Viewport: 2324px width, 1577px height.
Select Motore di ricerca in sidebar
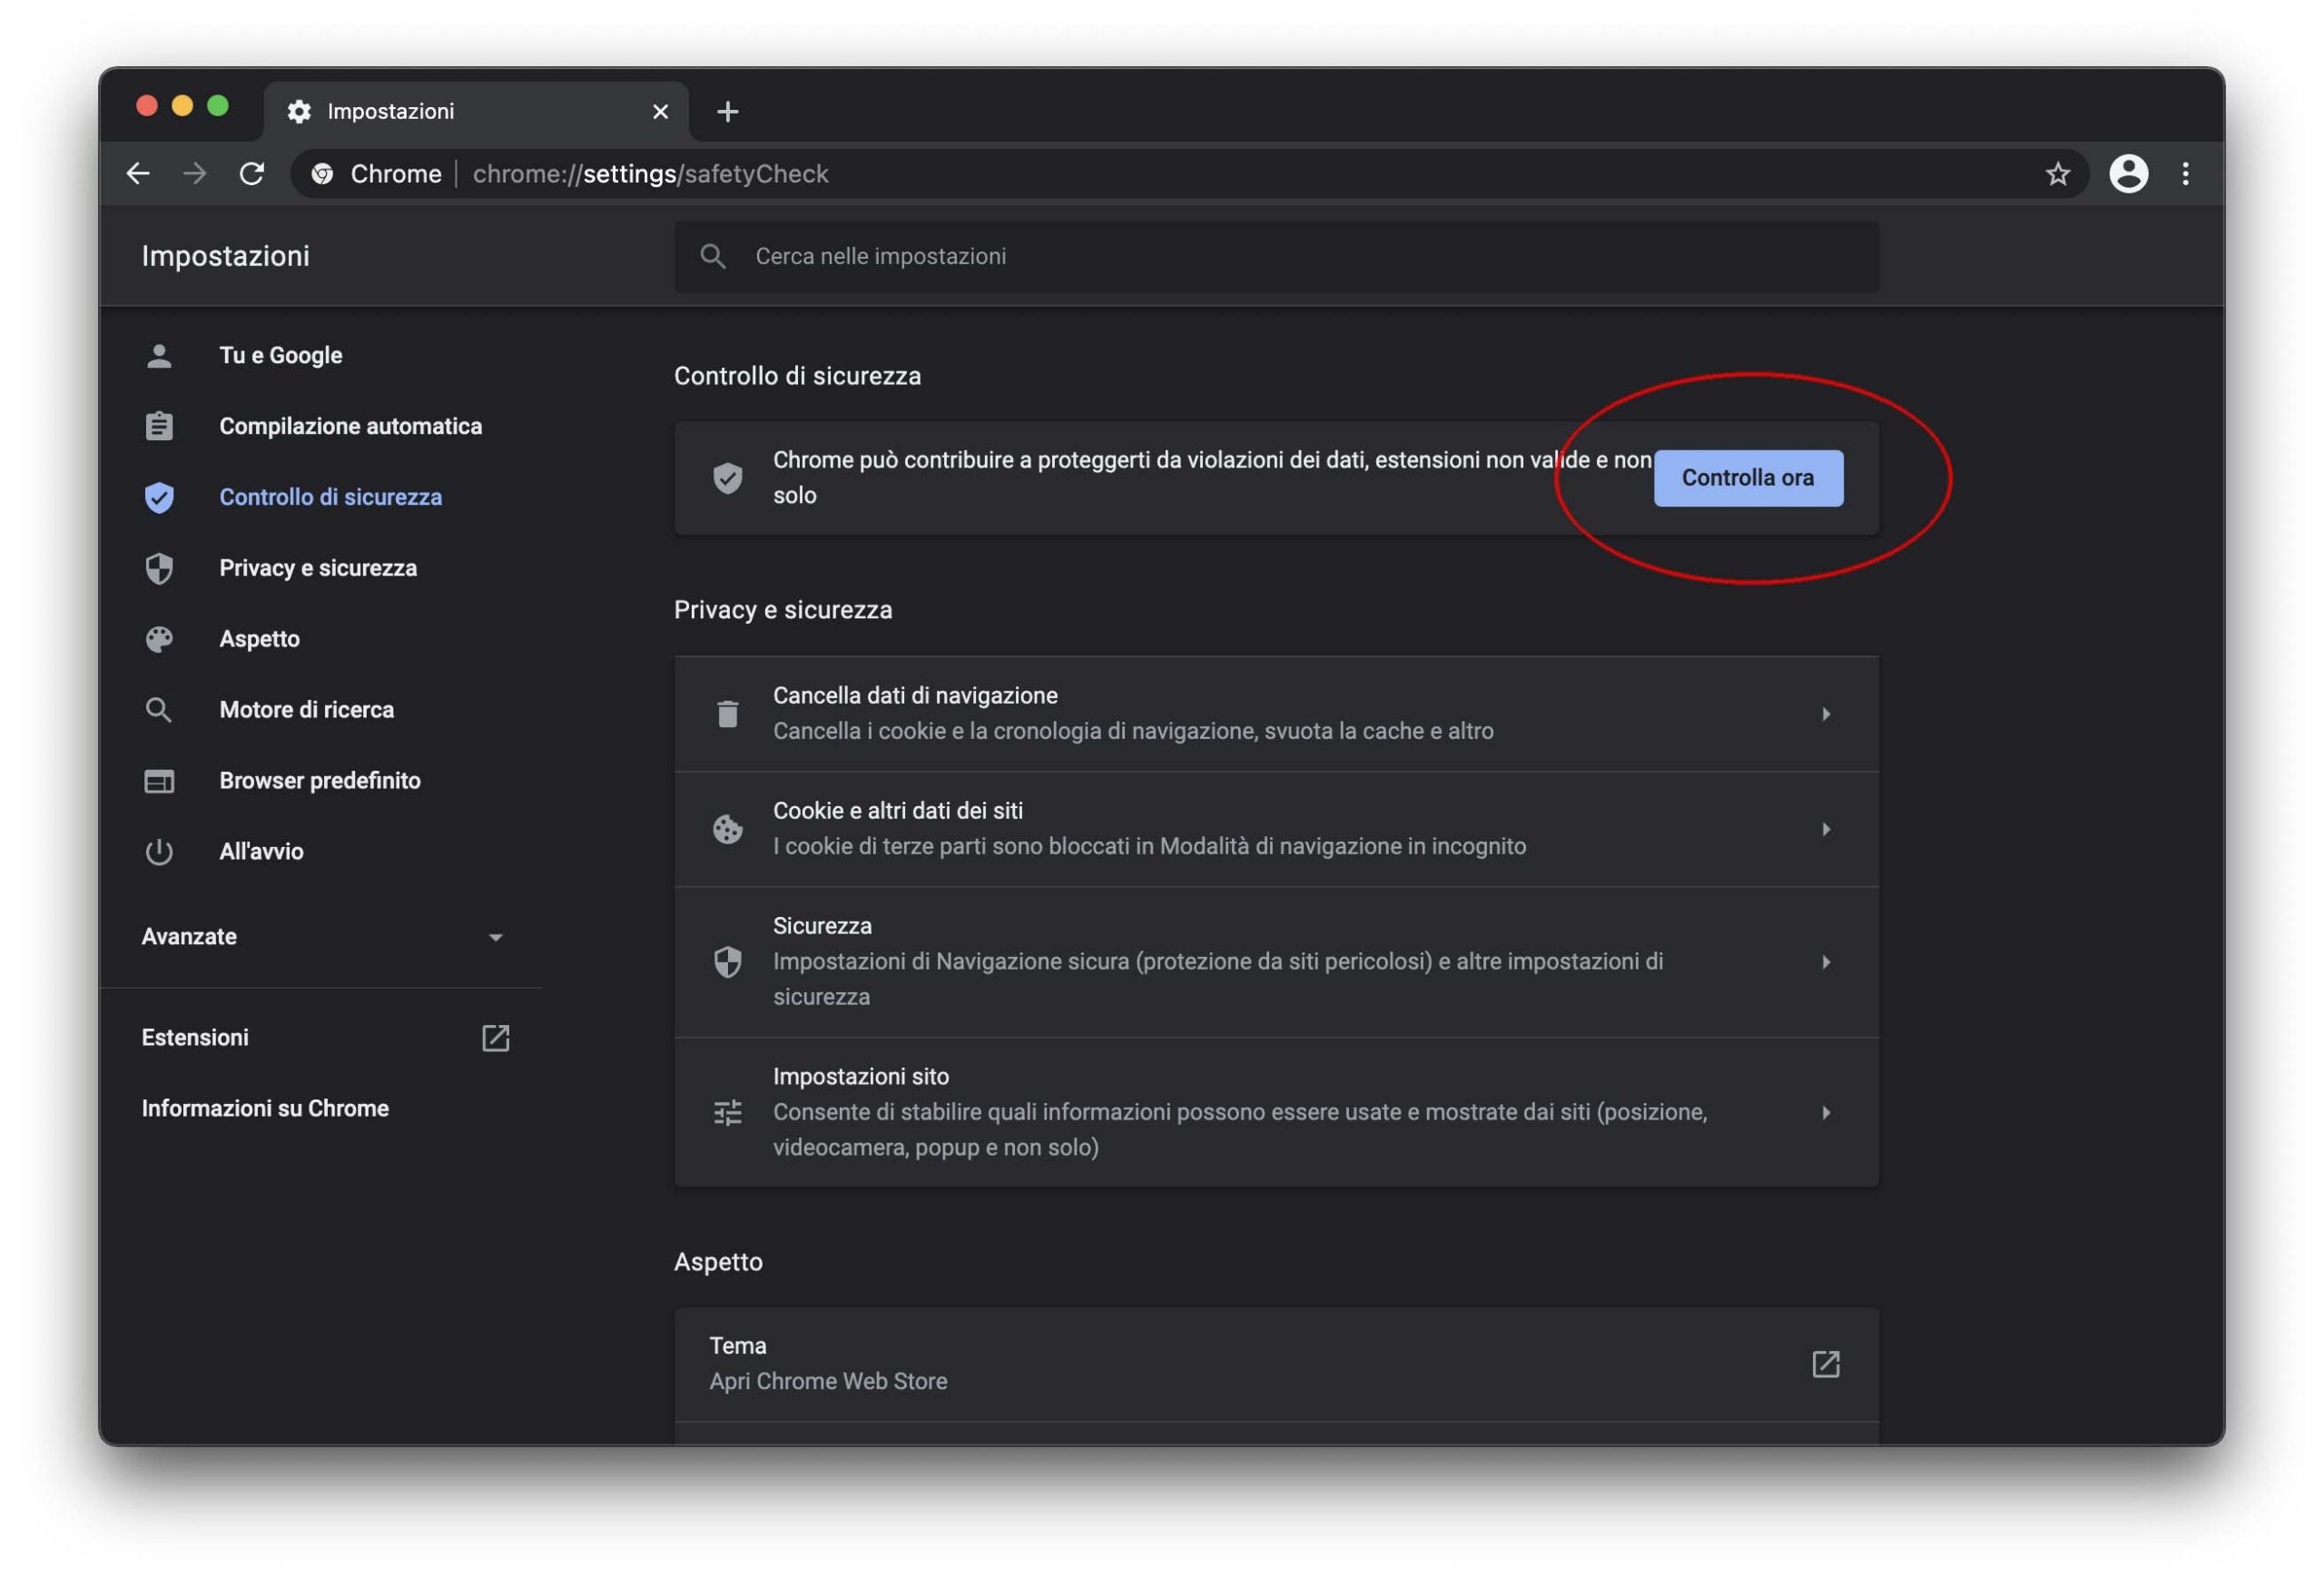(x=306, y=710)
